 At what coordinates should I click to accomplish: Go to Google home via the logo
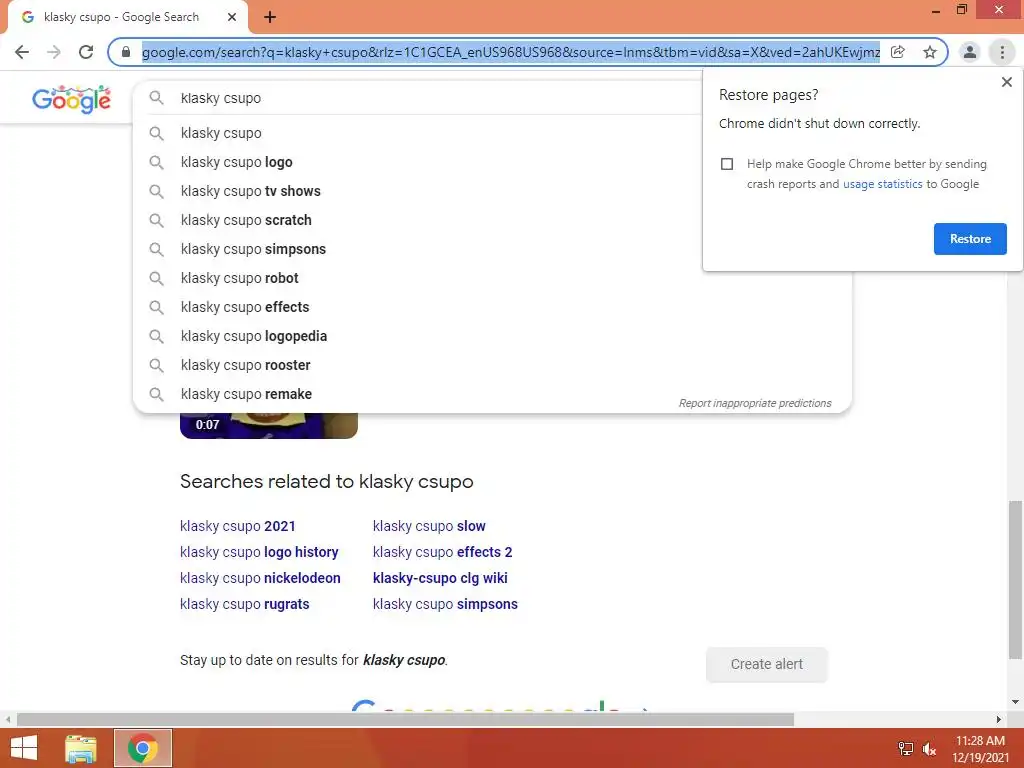click(71, 99)
